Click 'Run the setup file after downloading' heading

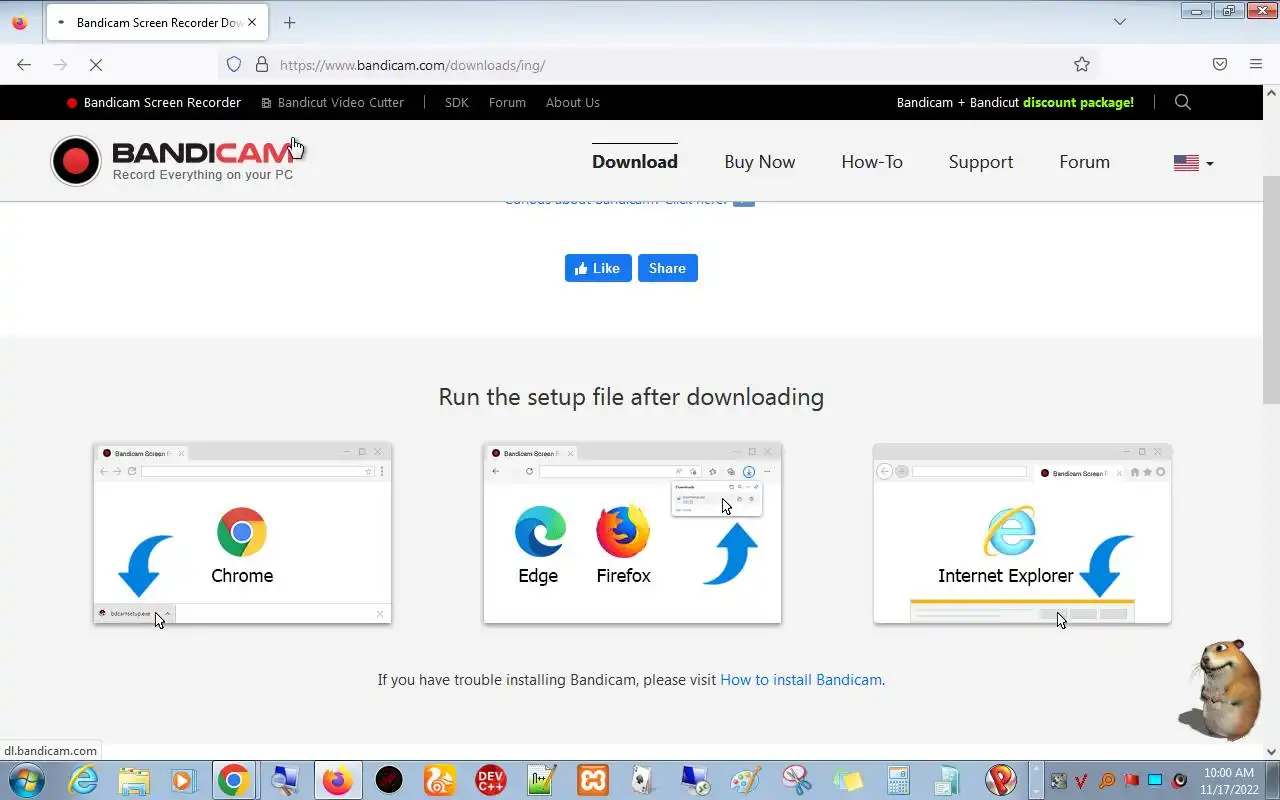pyautogui.click(x=631, y=397)
